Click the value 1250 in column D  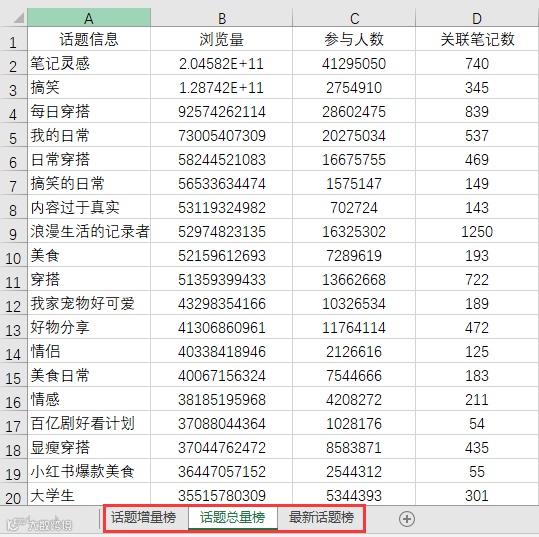[x=477, y=231]
